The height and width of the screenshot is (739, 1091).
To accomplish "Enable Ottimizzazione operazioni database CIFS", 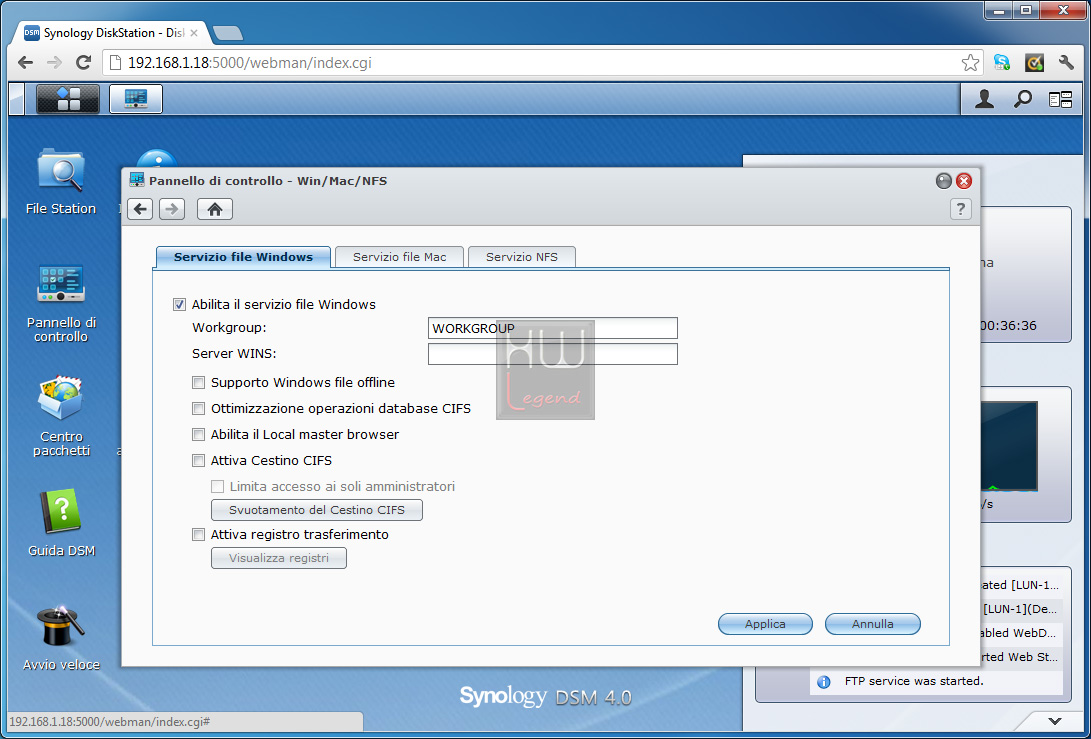I will [199, 408].
